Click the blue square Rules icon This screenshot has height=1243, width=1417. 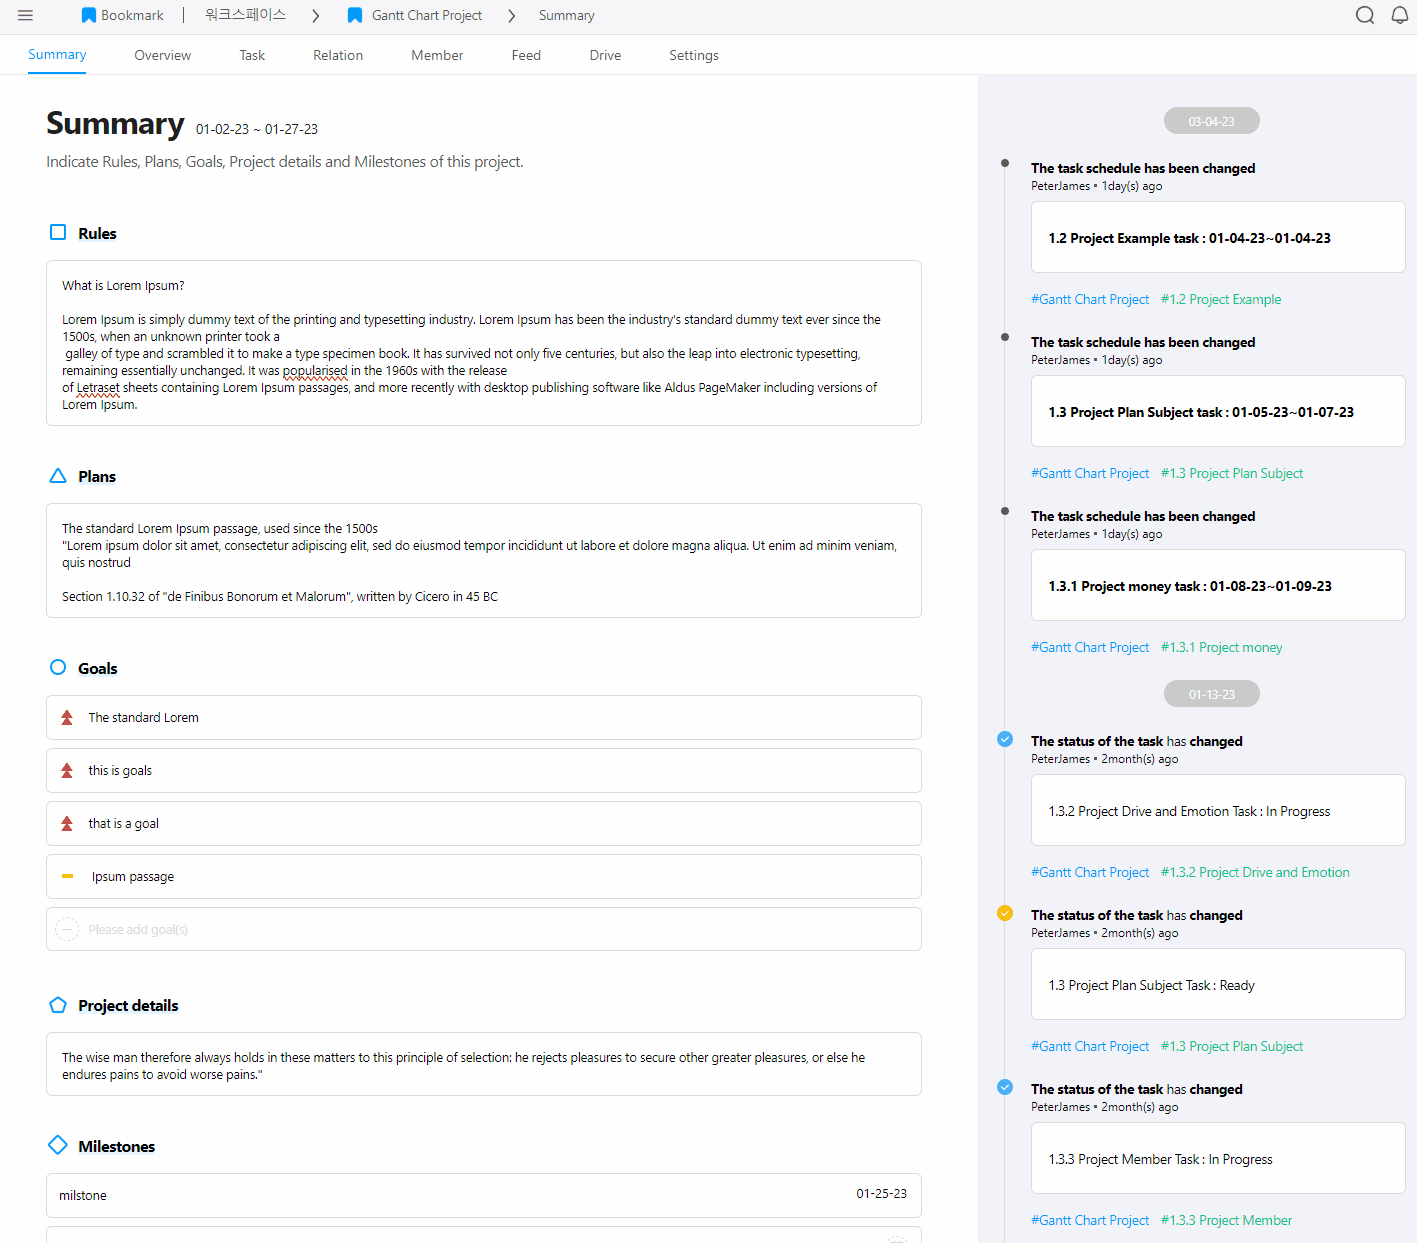point(58,233)
